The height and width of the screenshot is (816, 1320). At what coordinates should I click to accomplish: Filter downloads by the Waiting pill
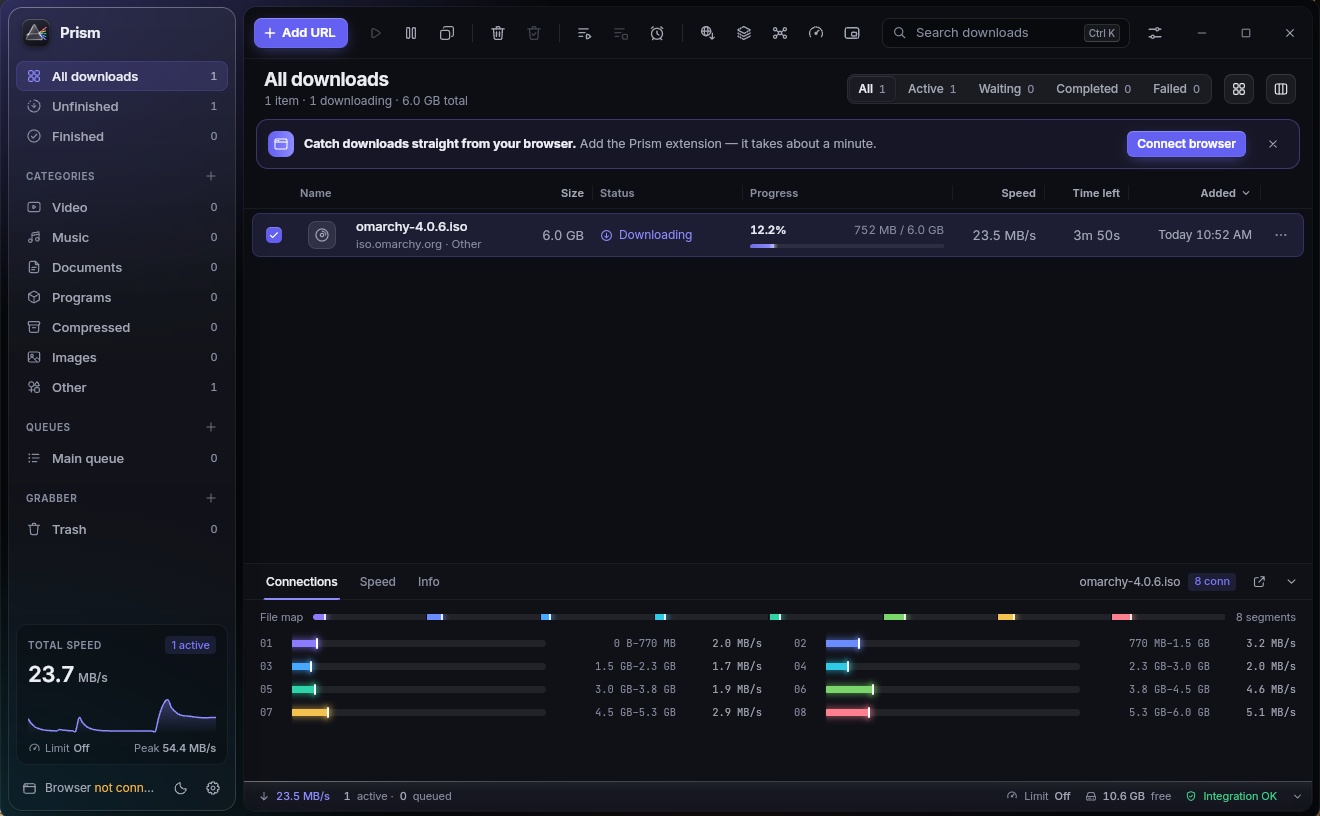tap(1006, 89)
